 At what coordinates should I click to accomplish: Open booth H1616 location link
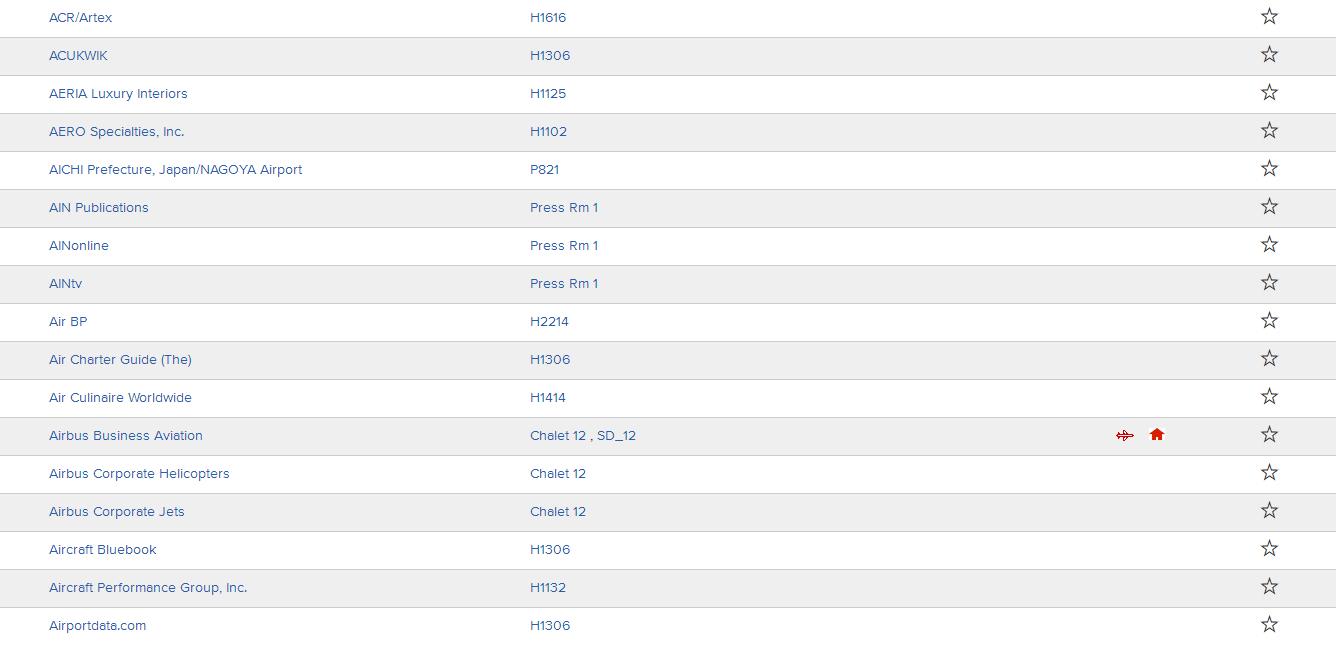pos(548,17)
